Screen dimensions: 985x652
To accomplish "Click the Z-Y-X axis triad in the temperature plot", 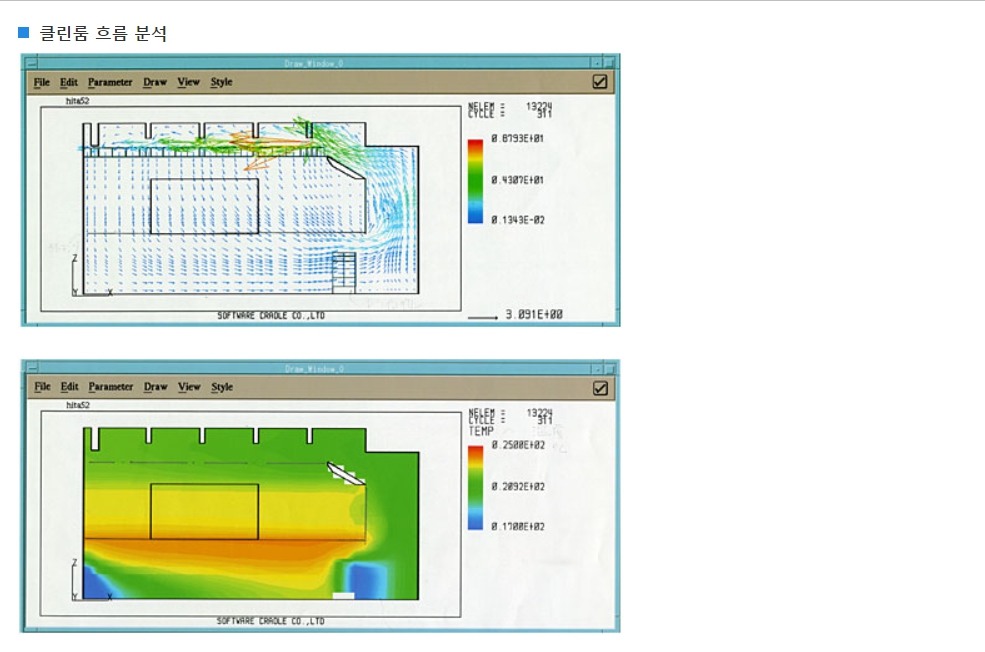I will [x=80, y=581].
